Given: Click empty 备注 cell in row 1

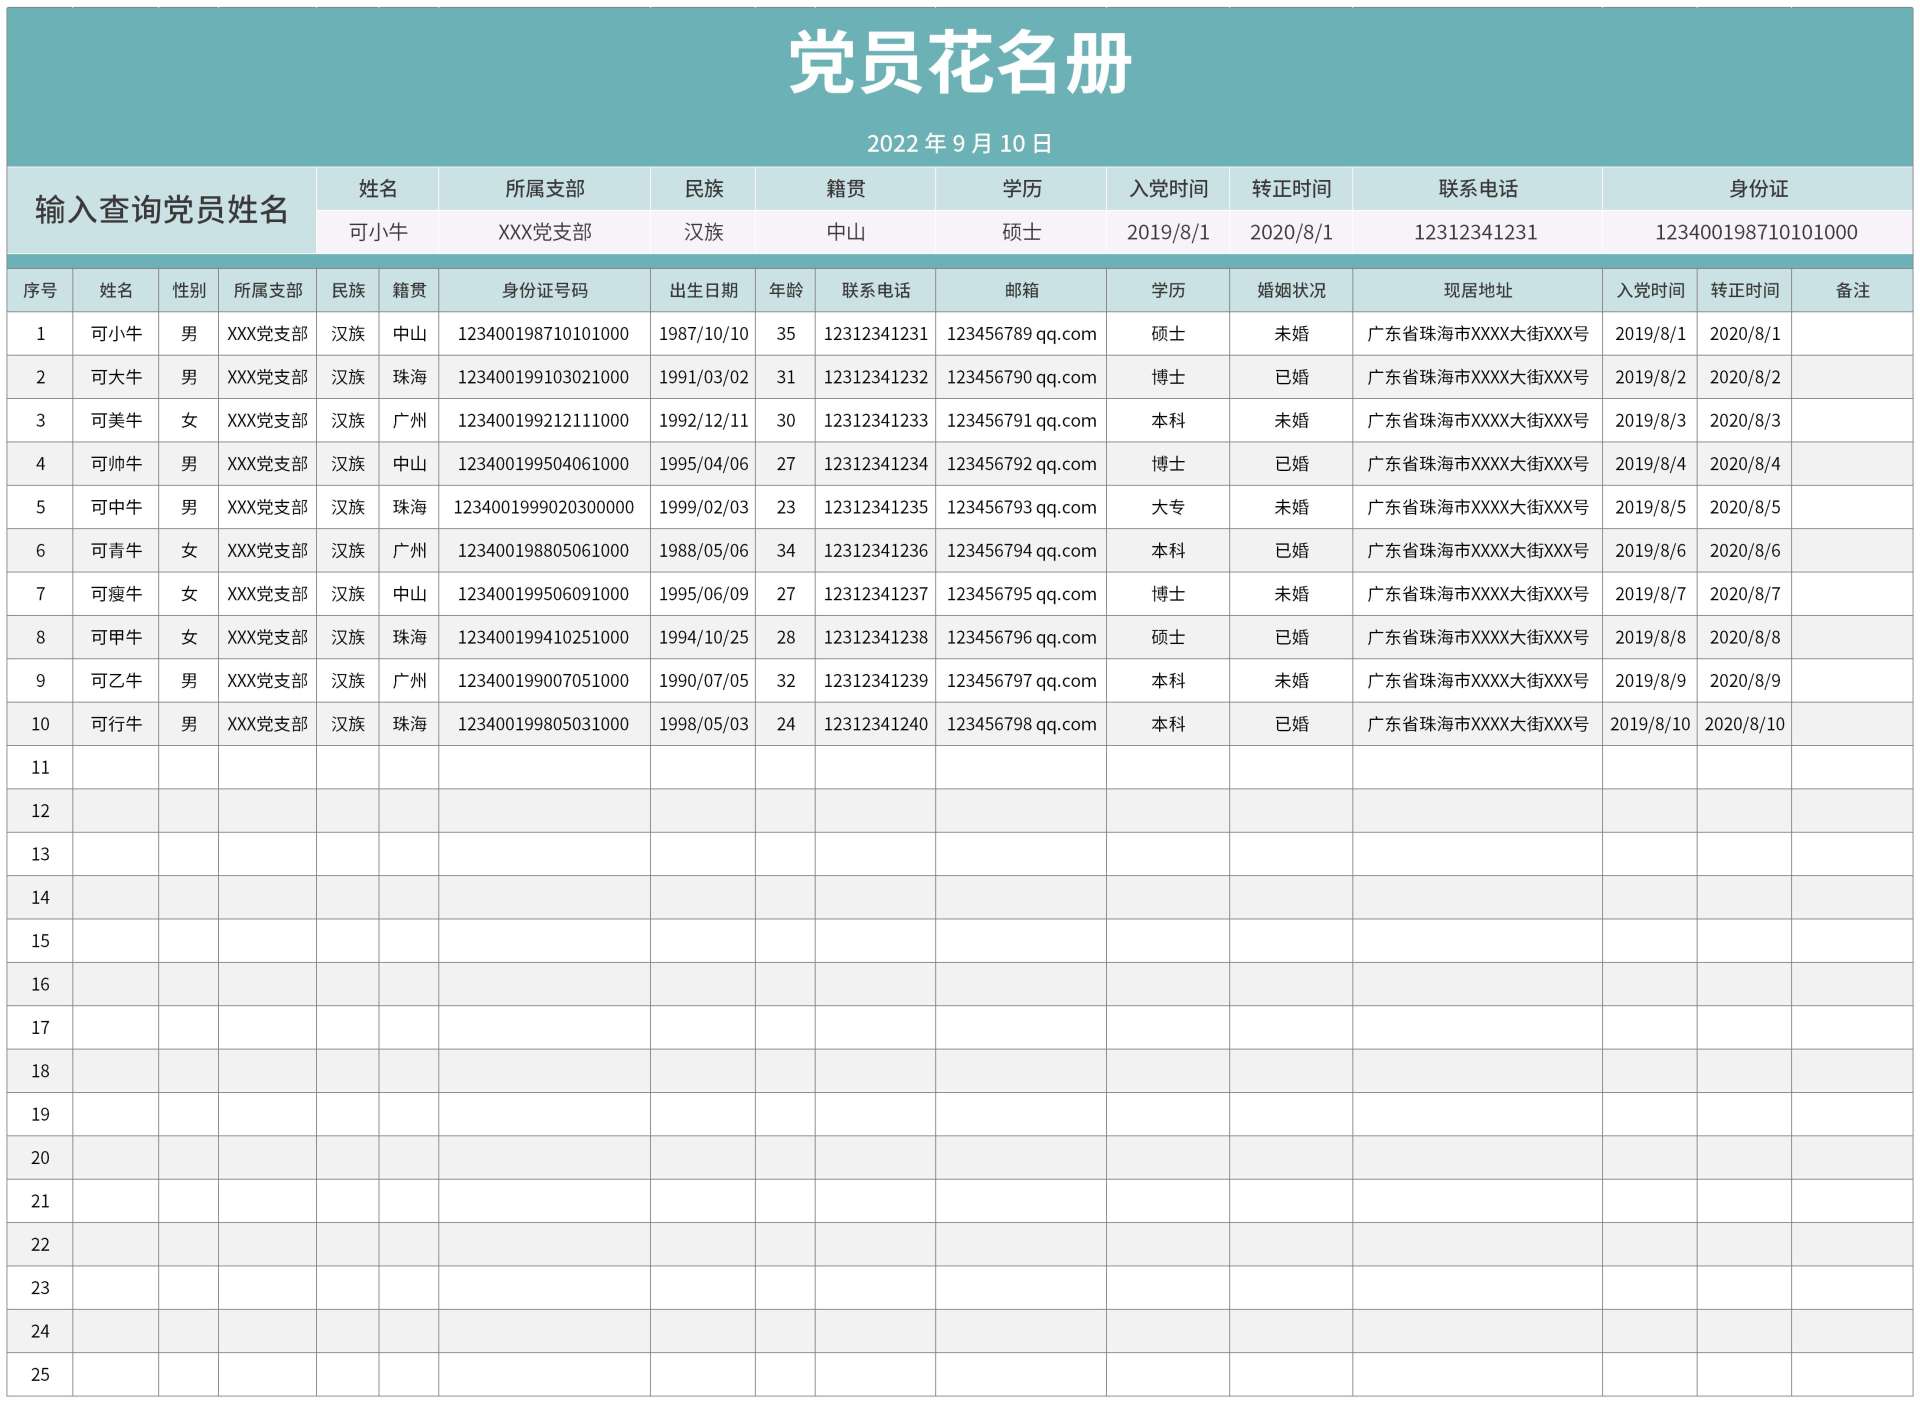Looking at the screenshot, I should coord(1852,334).
